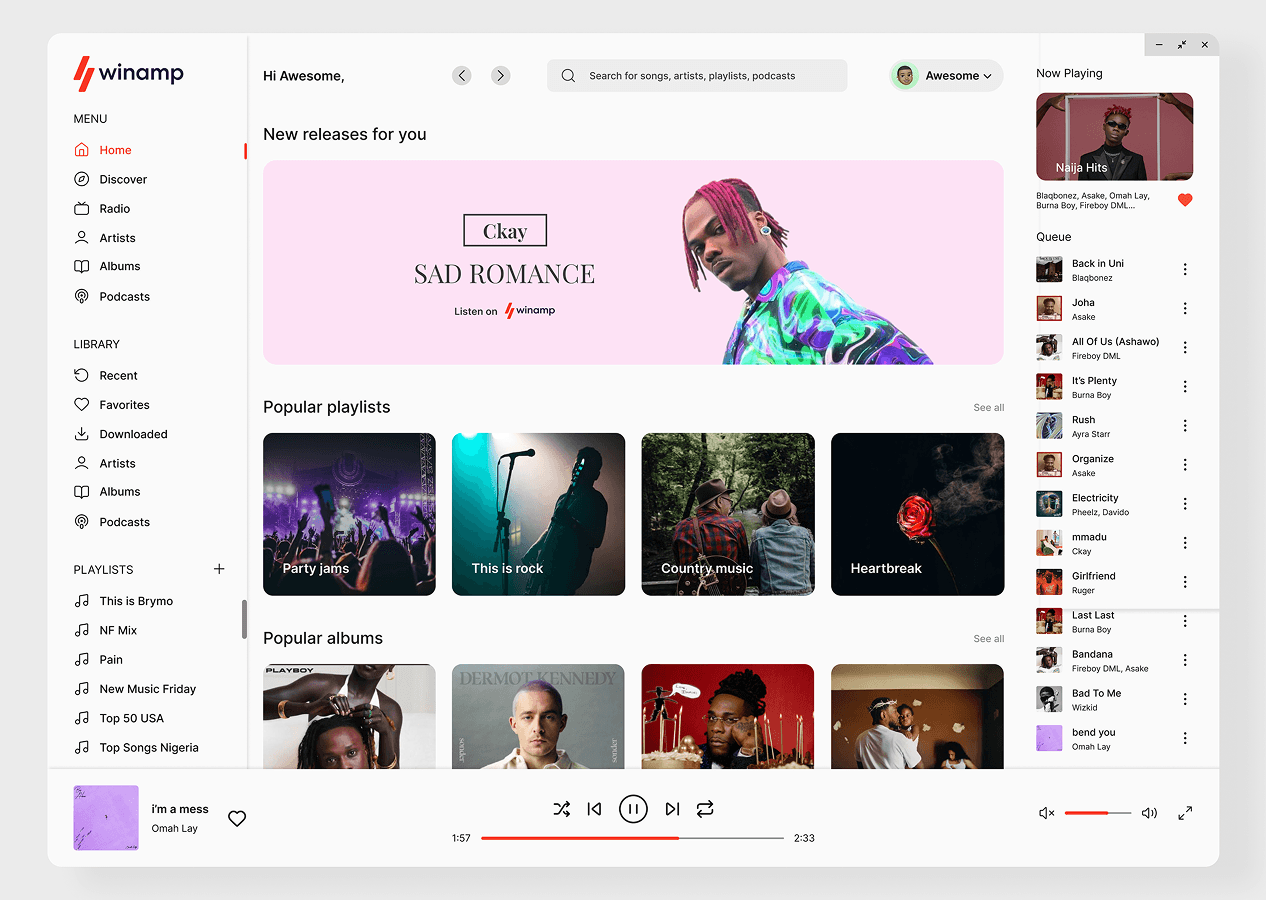The height and width of the screenshot is (900, 1266).
Task: Open the Top Songs Nigeria playlist
Action: [137, 747]
